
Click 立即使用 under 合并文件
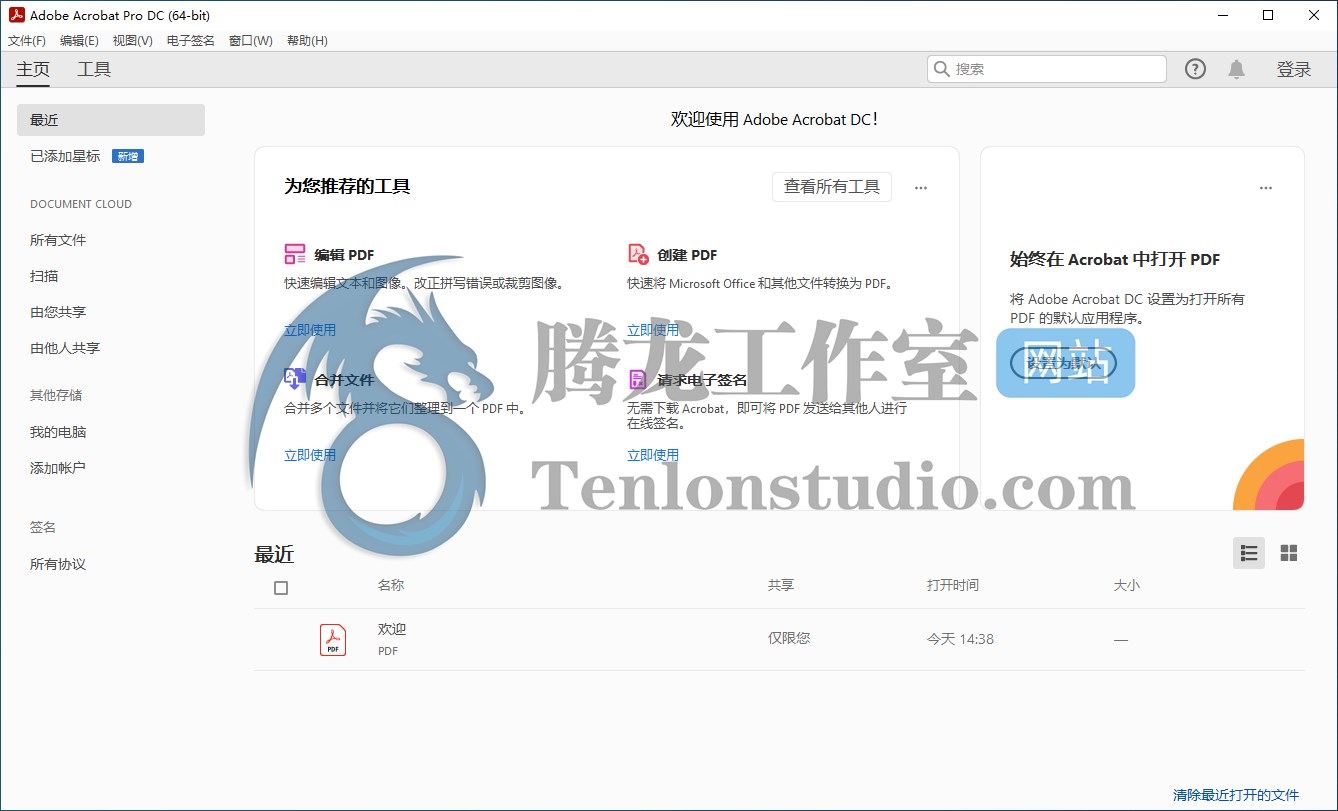pyautogui.click(x=310, y=455)
